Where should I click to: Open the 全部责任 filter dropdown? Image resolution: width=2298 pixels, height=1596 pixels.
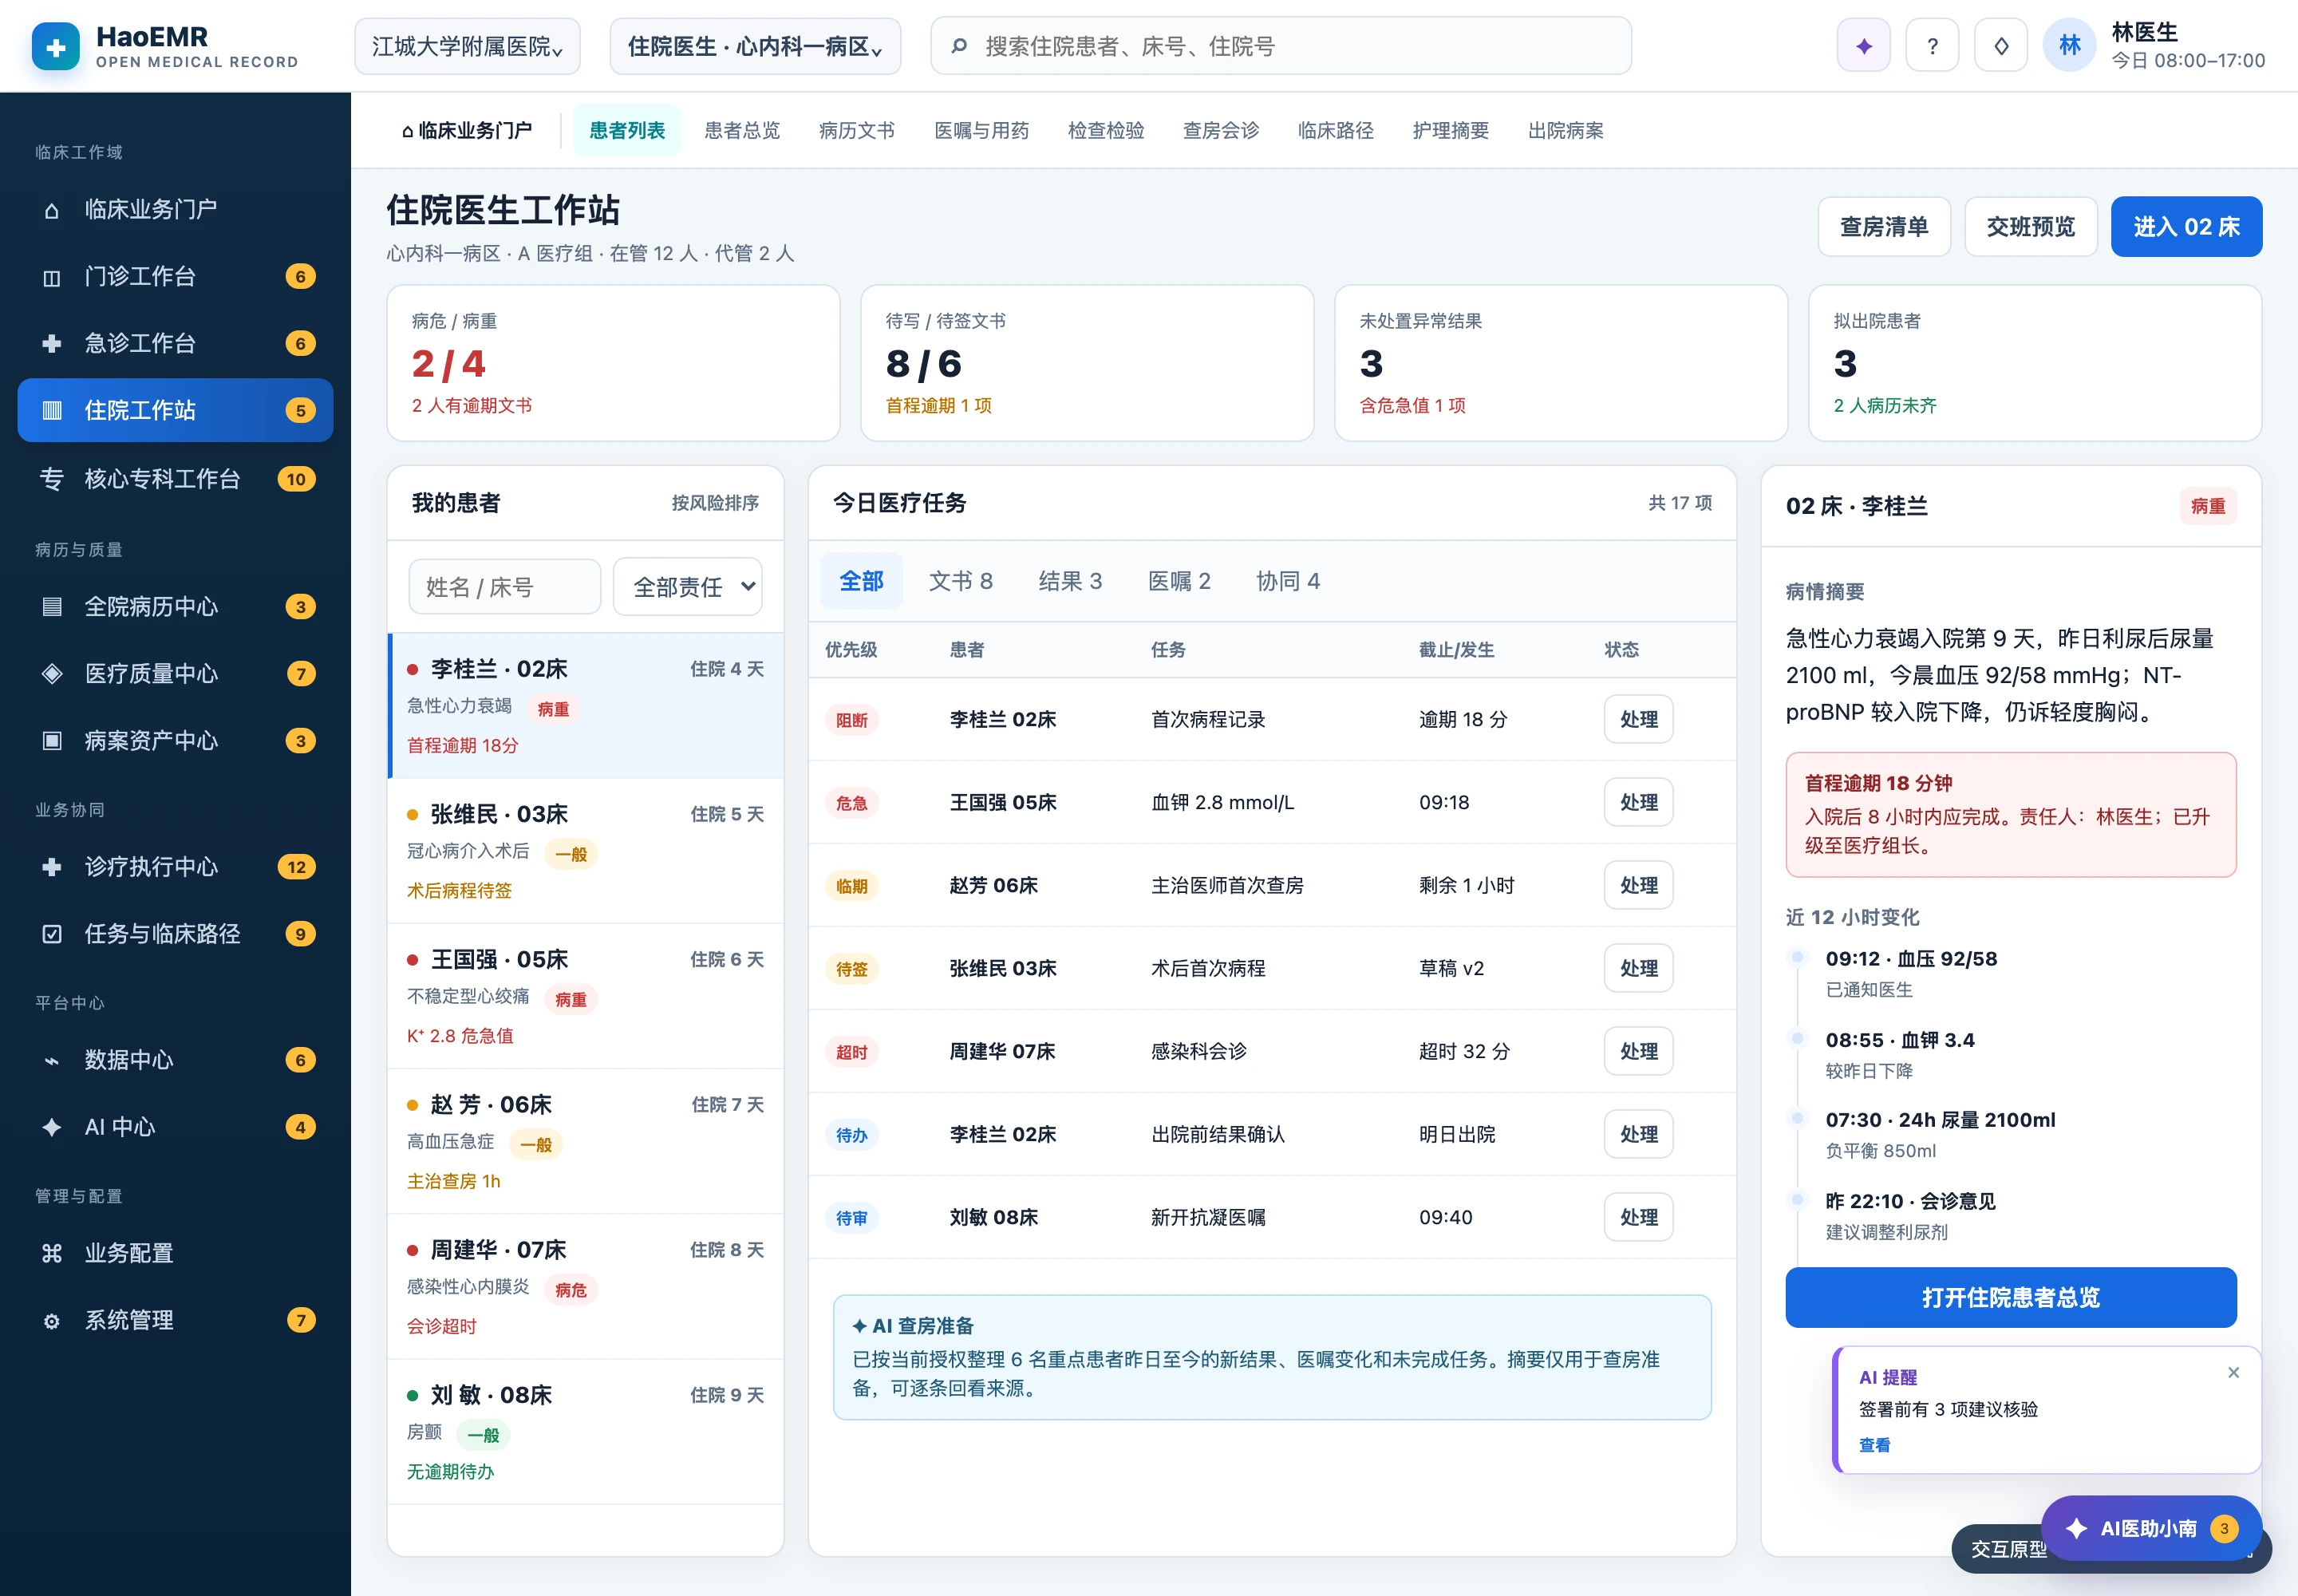click(x=688, y=587)
